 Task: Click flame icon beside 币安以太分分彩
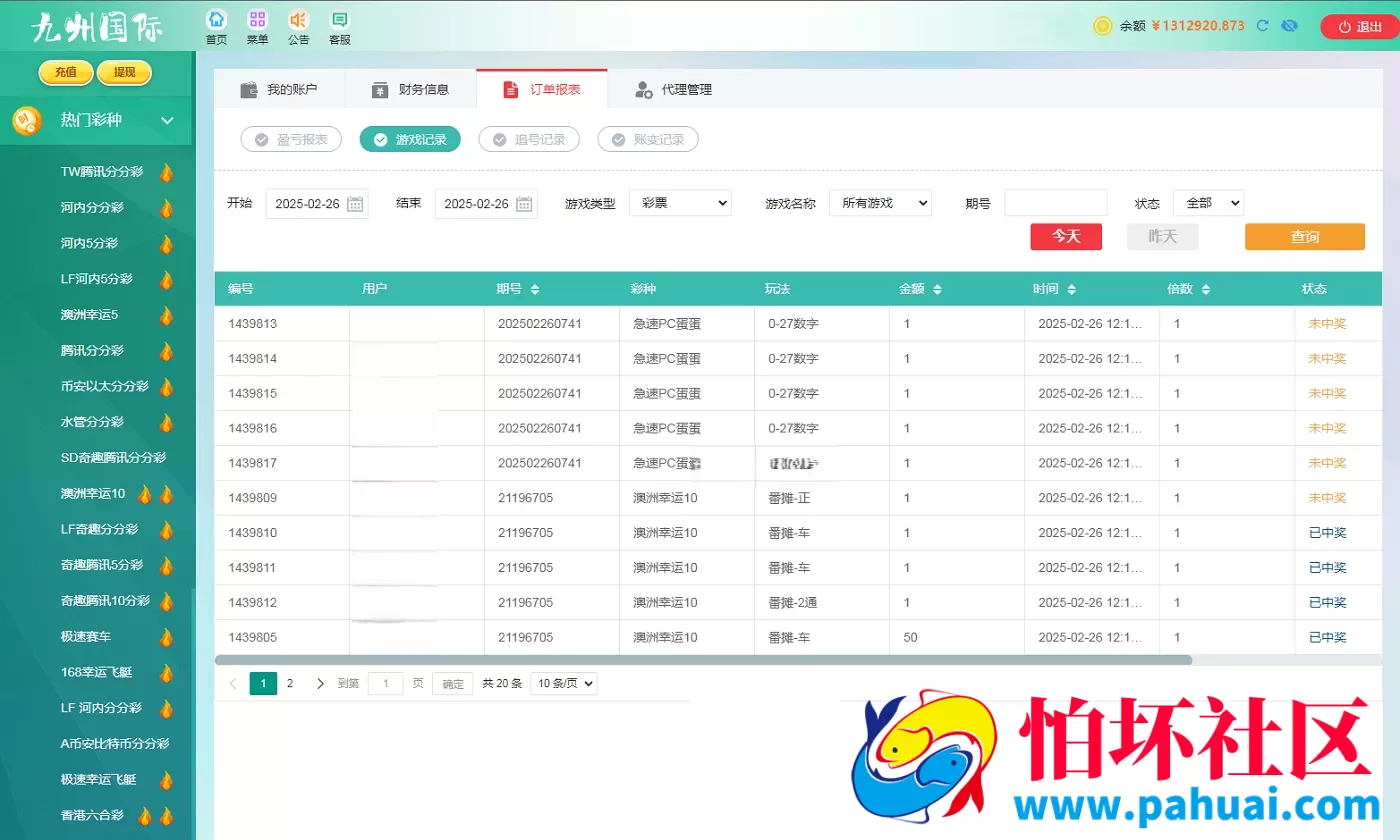pyautogui.click(x=166, y=387)
